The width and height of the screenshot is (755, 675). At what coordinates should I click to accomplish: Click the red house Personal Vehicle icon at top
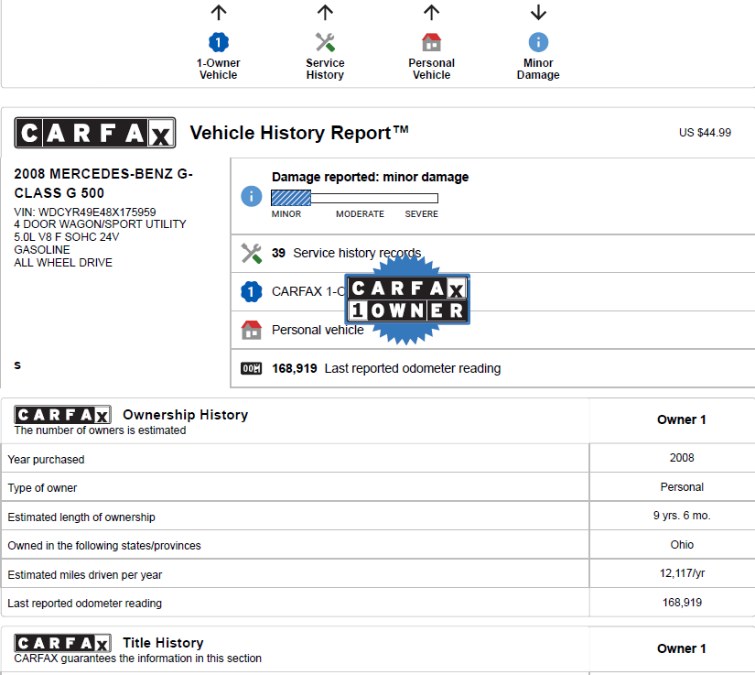[x=431, y=42]
